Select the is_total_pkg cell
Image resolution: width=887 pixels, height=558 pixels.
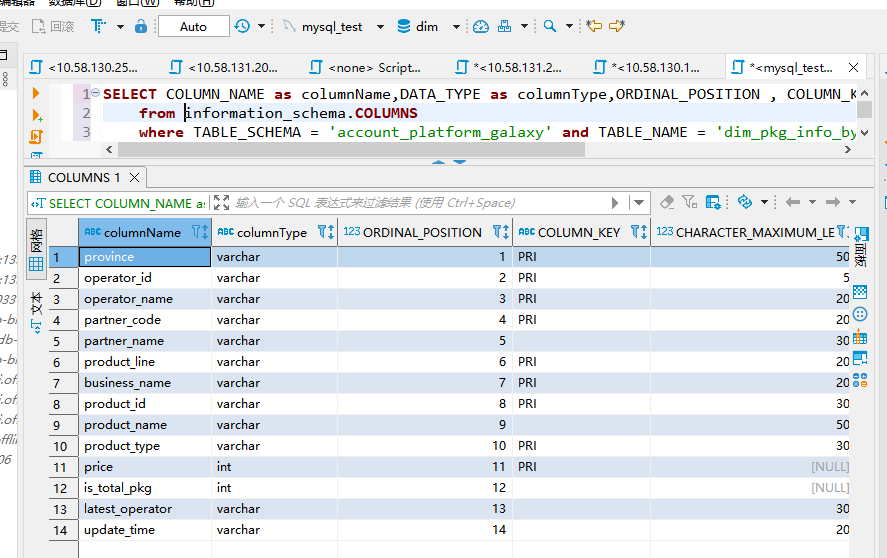[x=145, y=488]
